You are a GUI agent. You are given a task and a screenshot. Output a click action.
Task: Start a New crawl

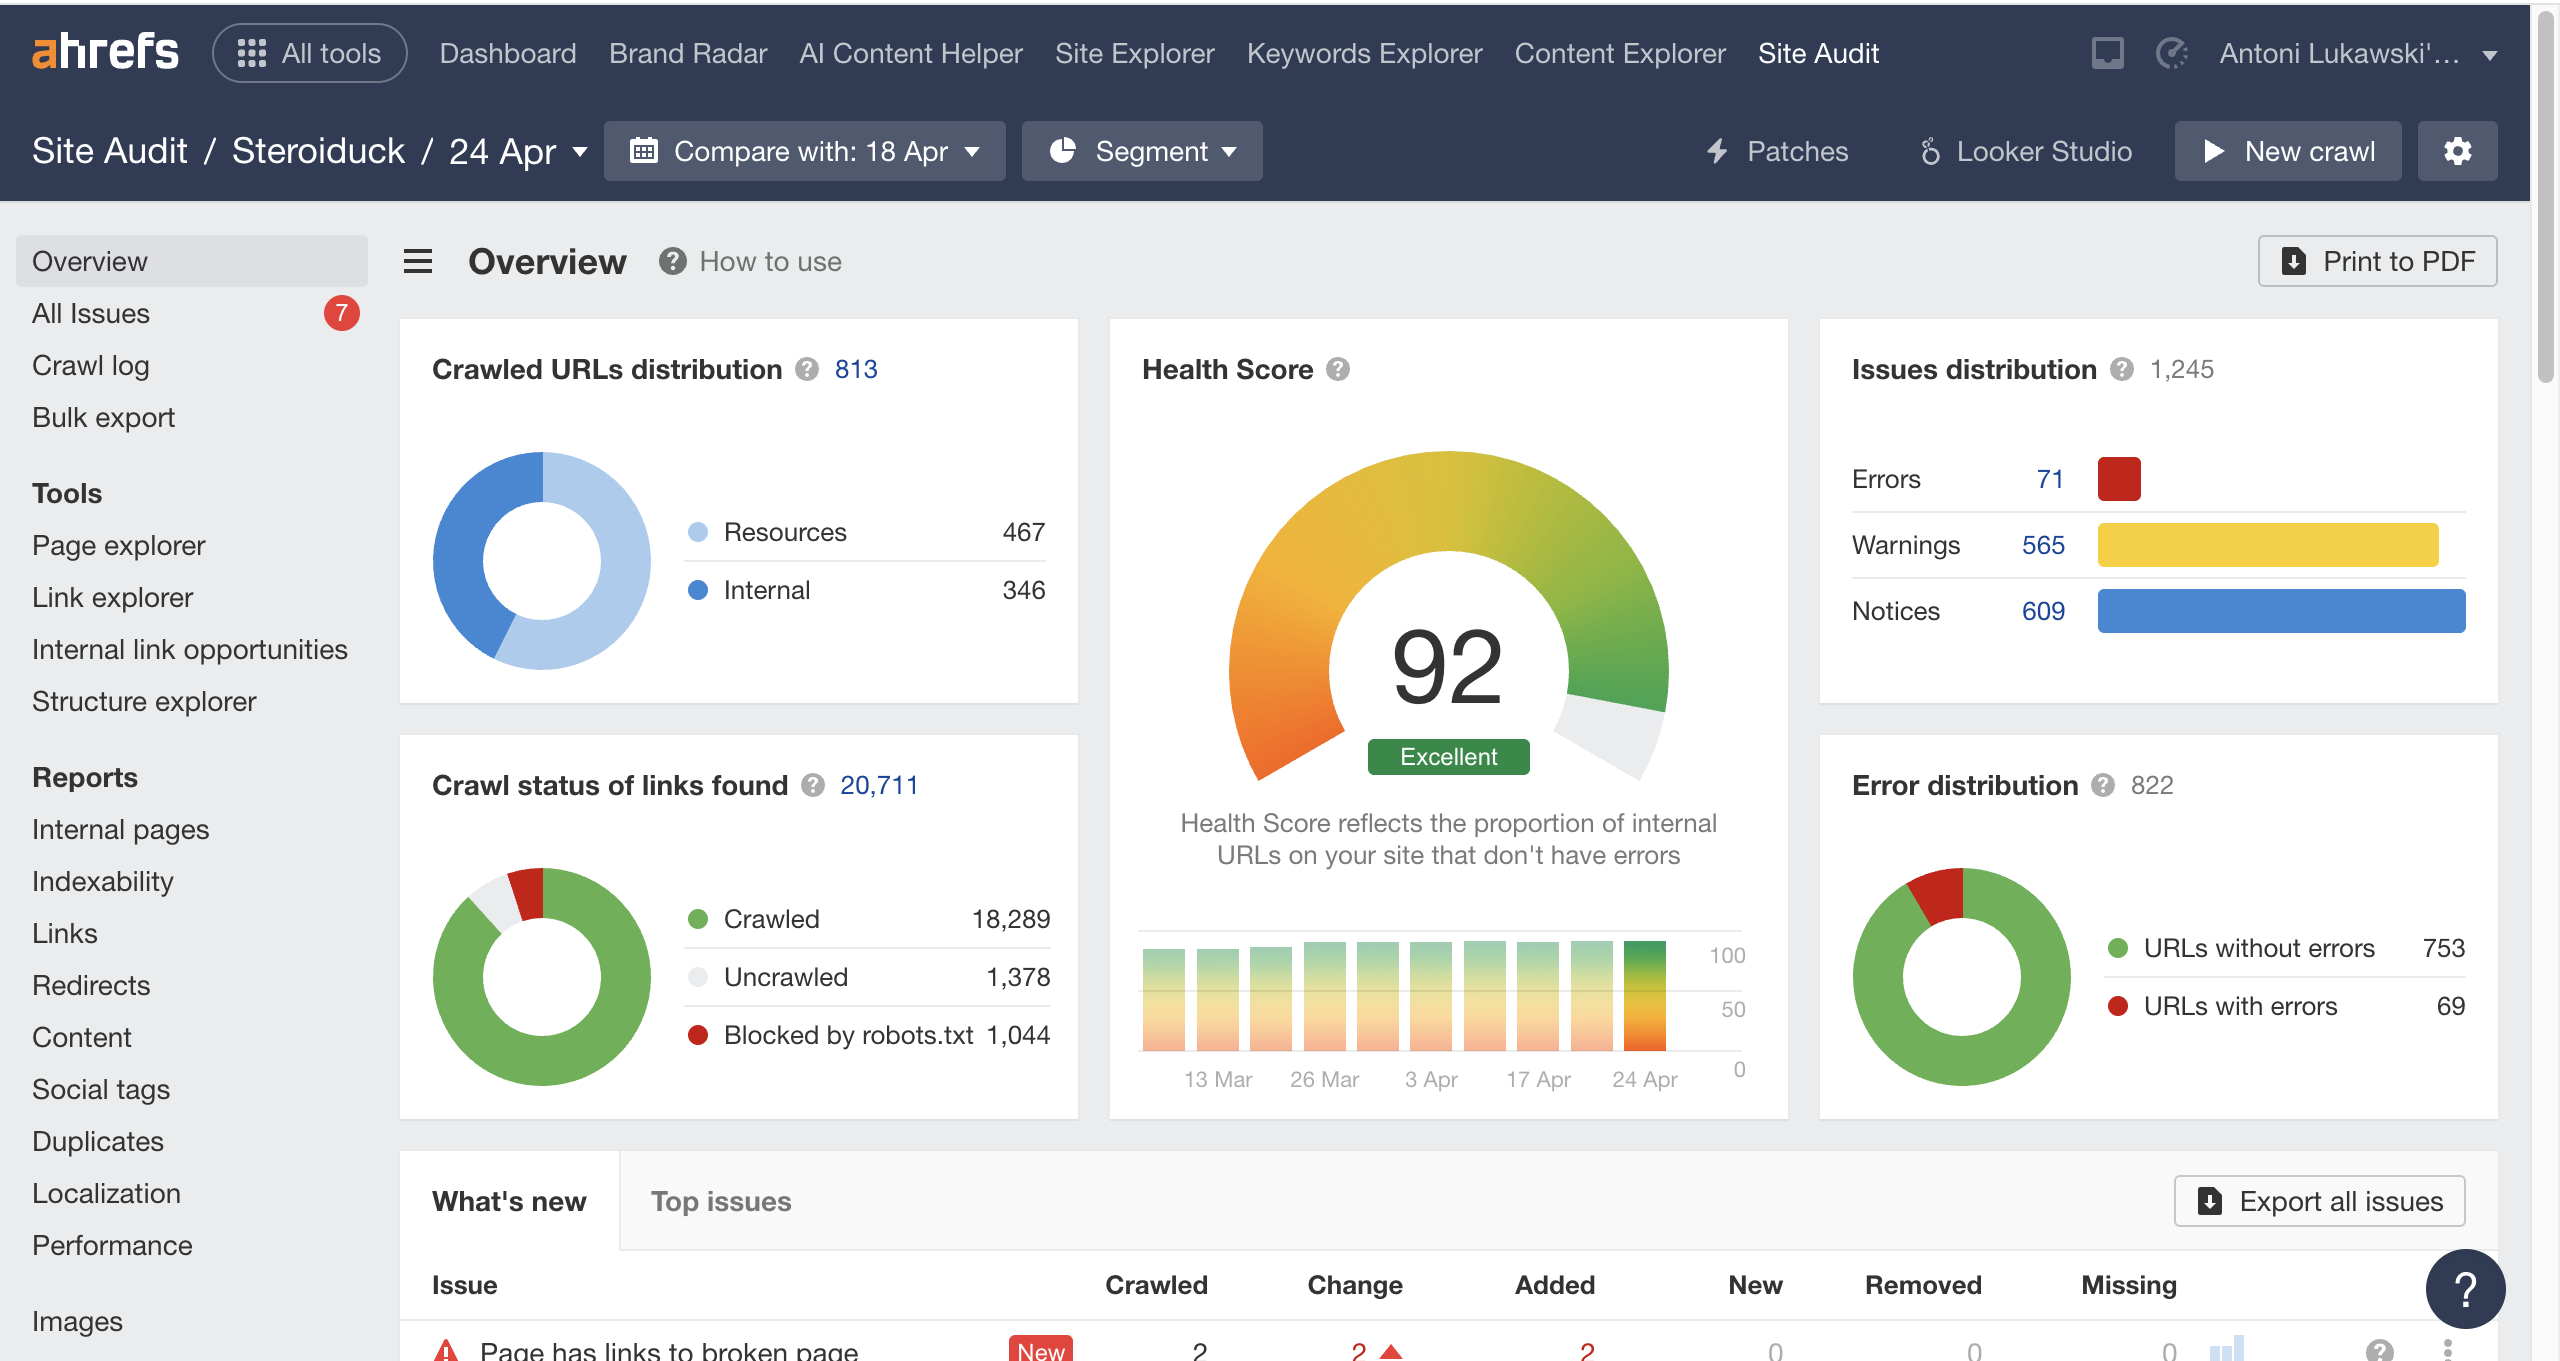[x=2288, y=151]
